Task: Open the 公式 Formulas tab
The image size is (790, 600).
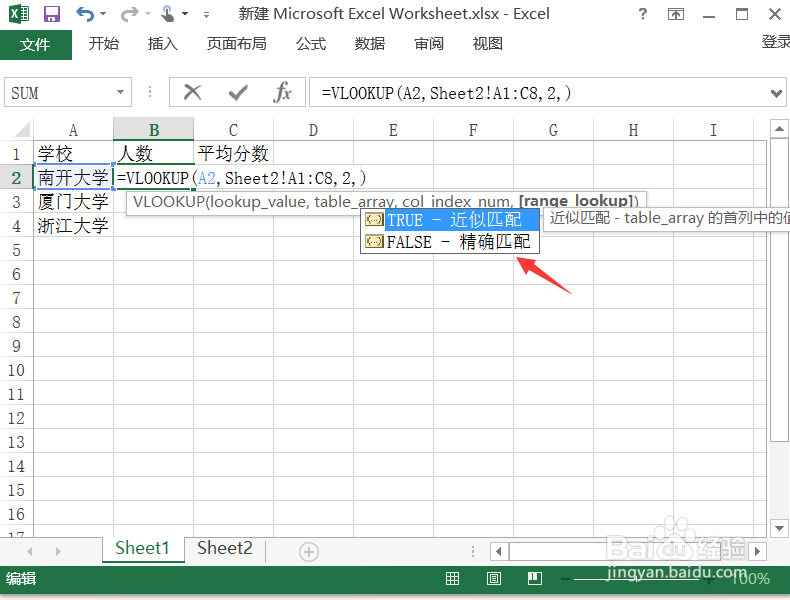Action: 310,44
